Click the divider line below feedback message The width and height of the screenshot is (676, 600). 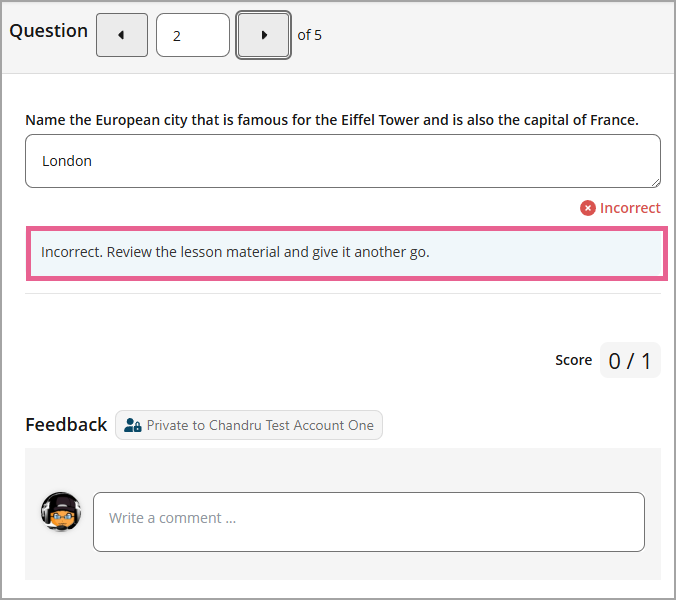pos(343,293)
